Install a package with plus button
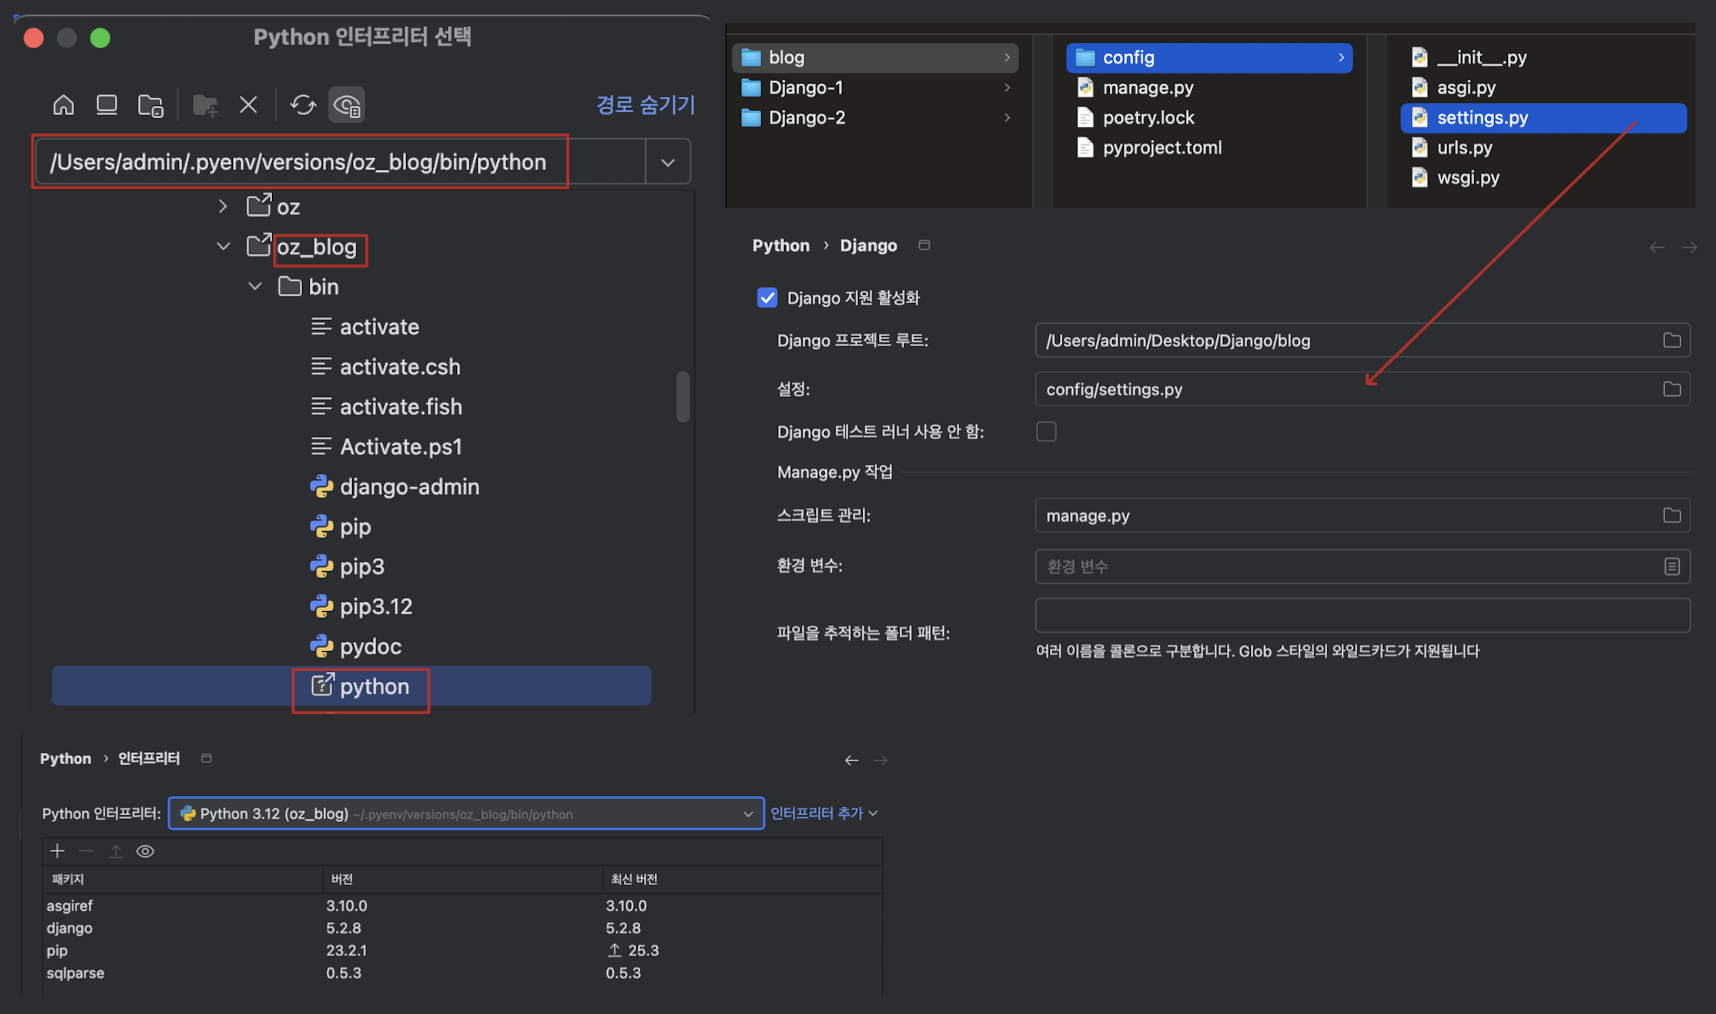This screenshot has width=1716, height=1014. [x=57, y=851]
